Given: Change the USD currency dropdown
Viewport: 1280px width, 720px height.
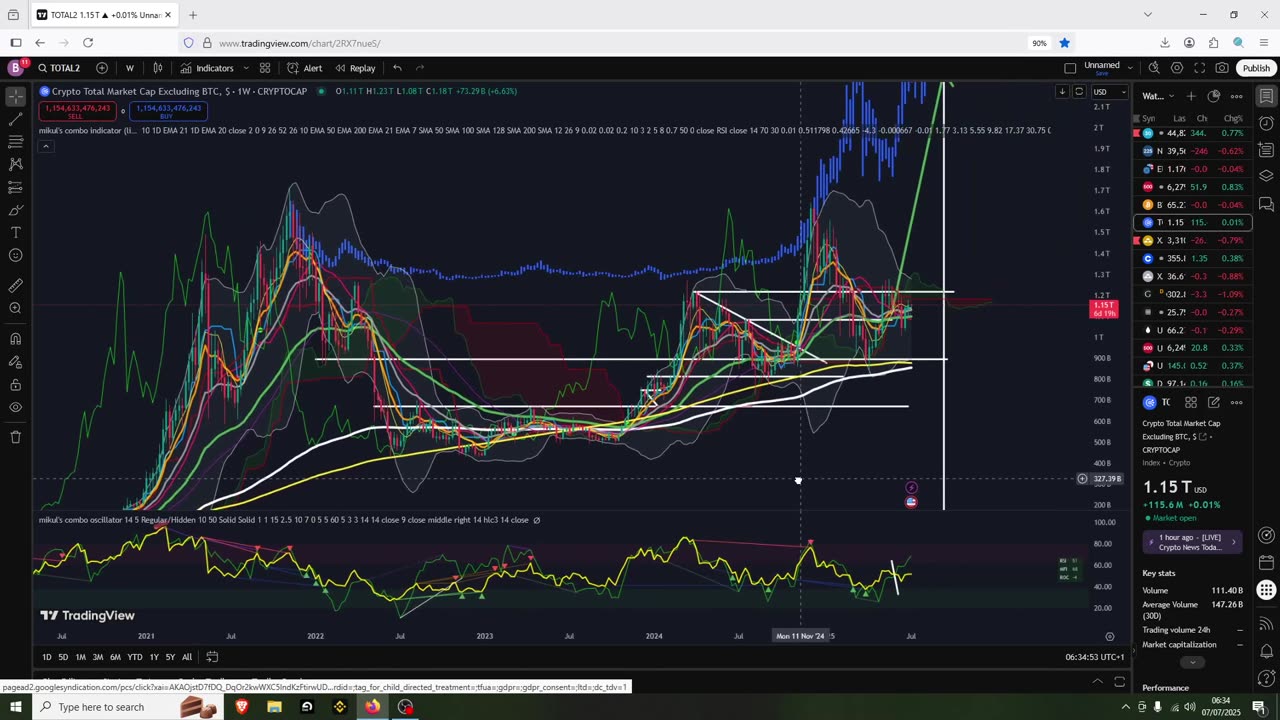Looking at the screenshot, I should (x=1109, y=92).
